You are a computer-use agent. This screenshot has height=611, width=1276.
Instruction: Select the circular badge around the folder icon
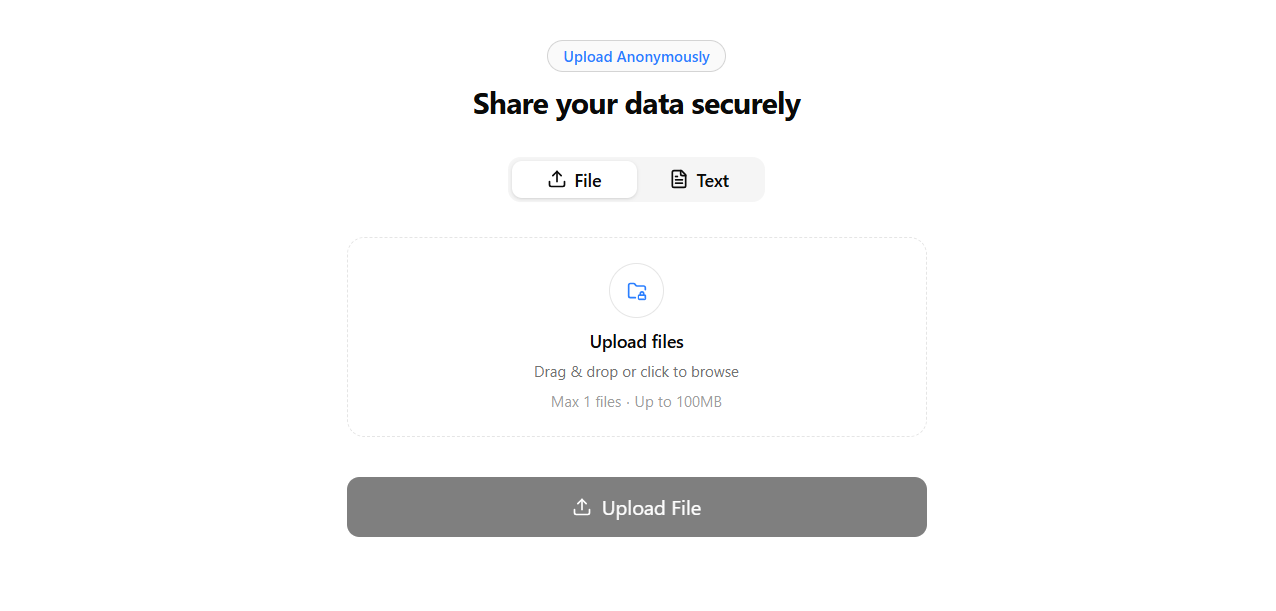637,291
